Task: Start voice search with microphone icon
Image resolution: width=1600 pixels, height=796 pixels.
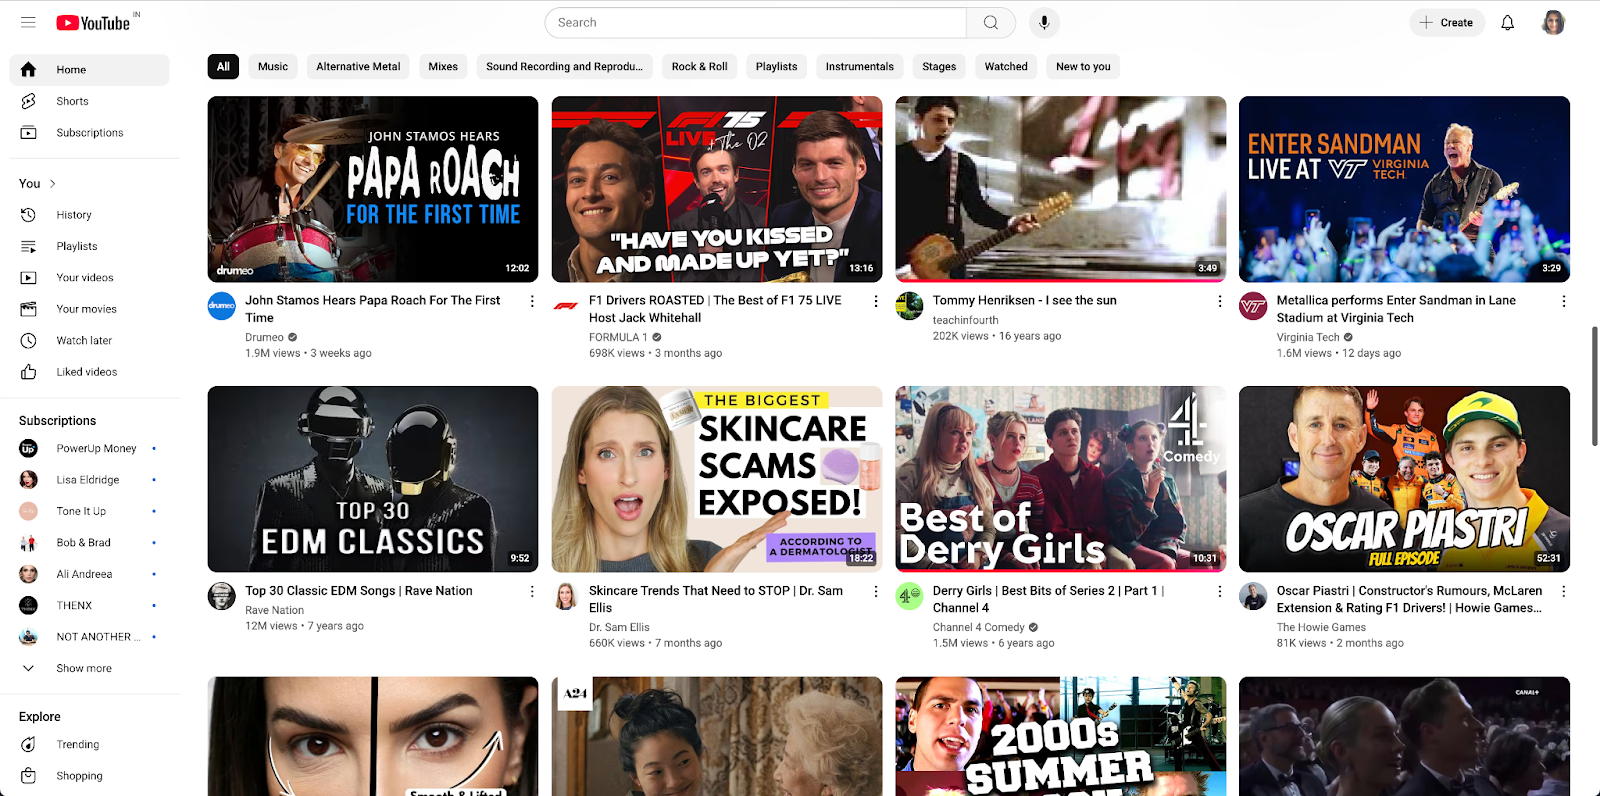Action: click(1044, 23)
